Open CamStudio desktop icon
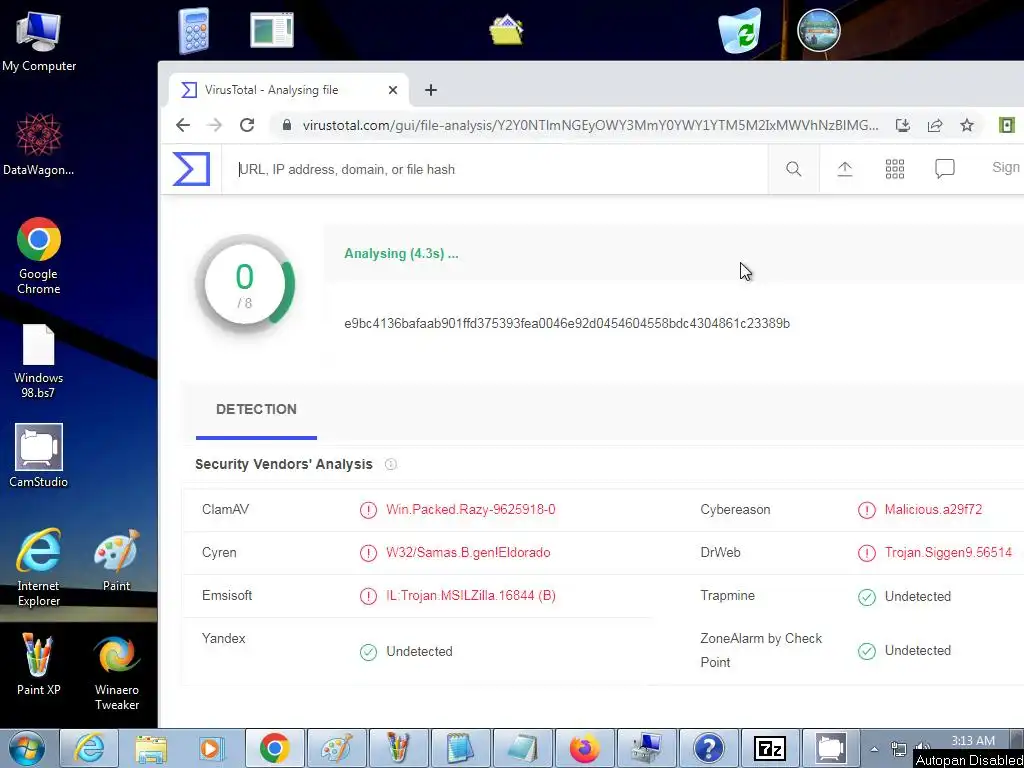 pos(39,456)
